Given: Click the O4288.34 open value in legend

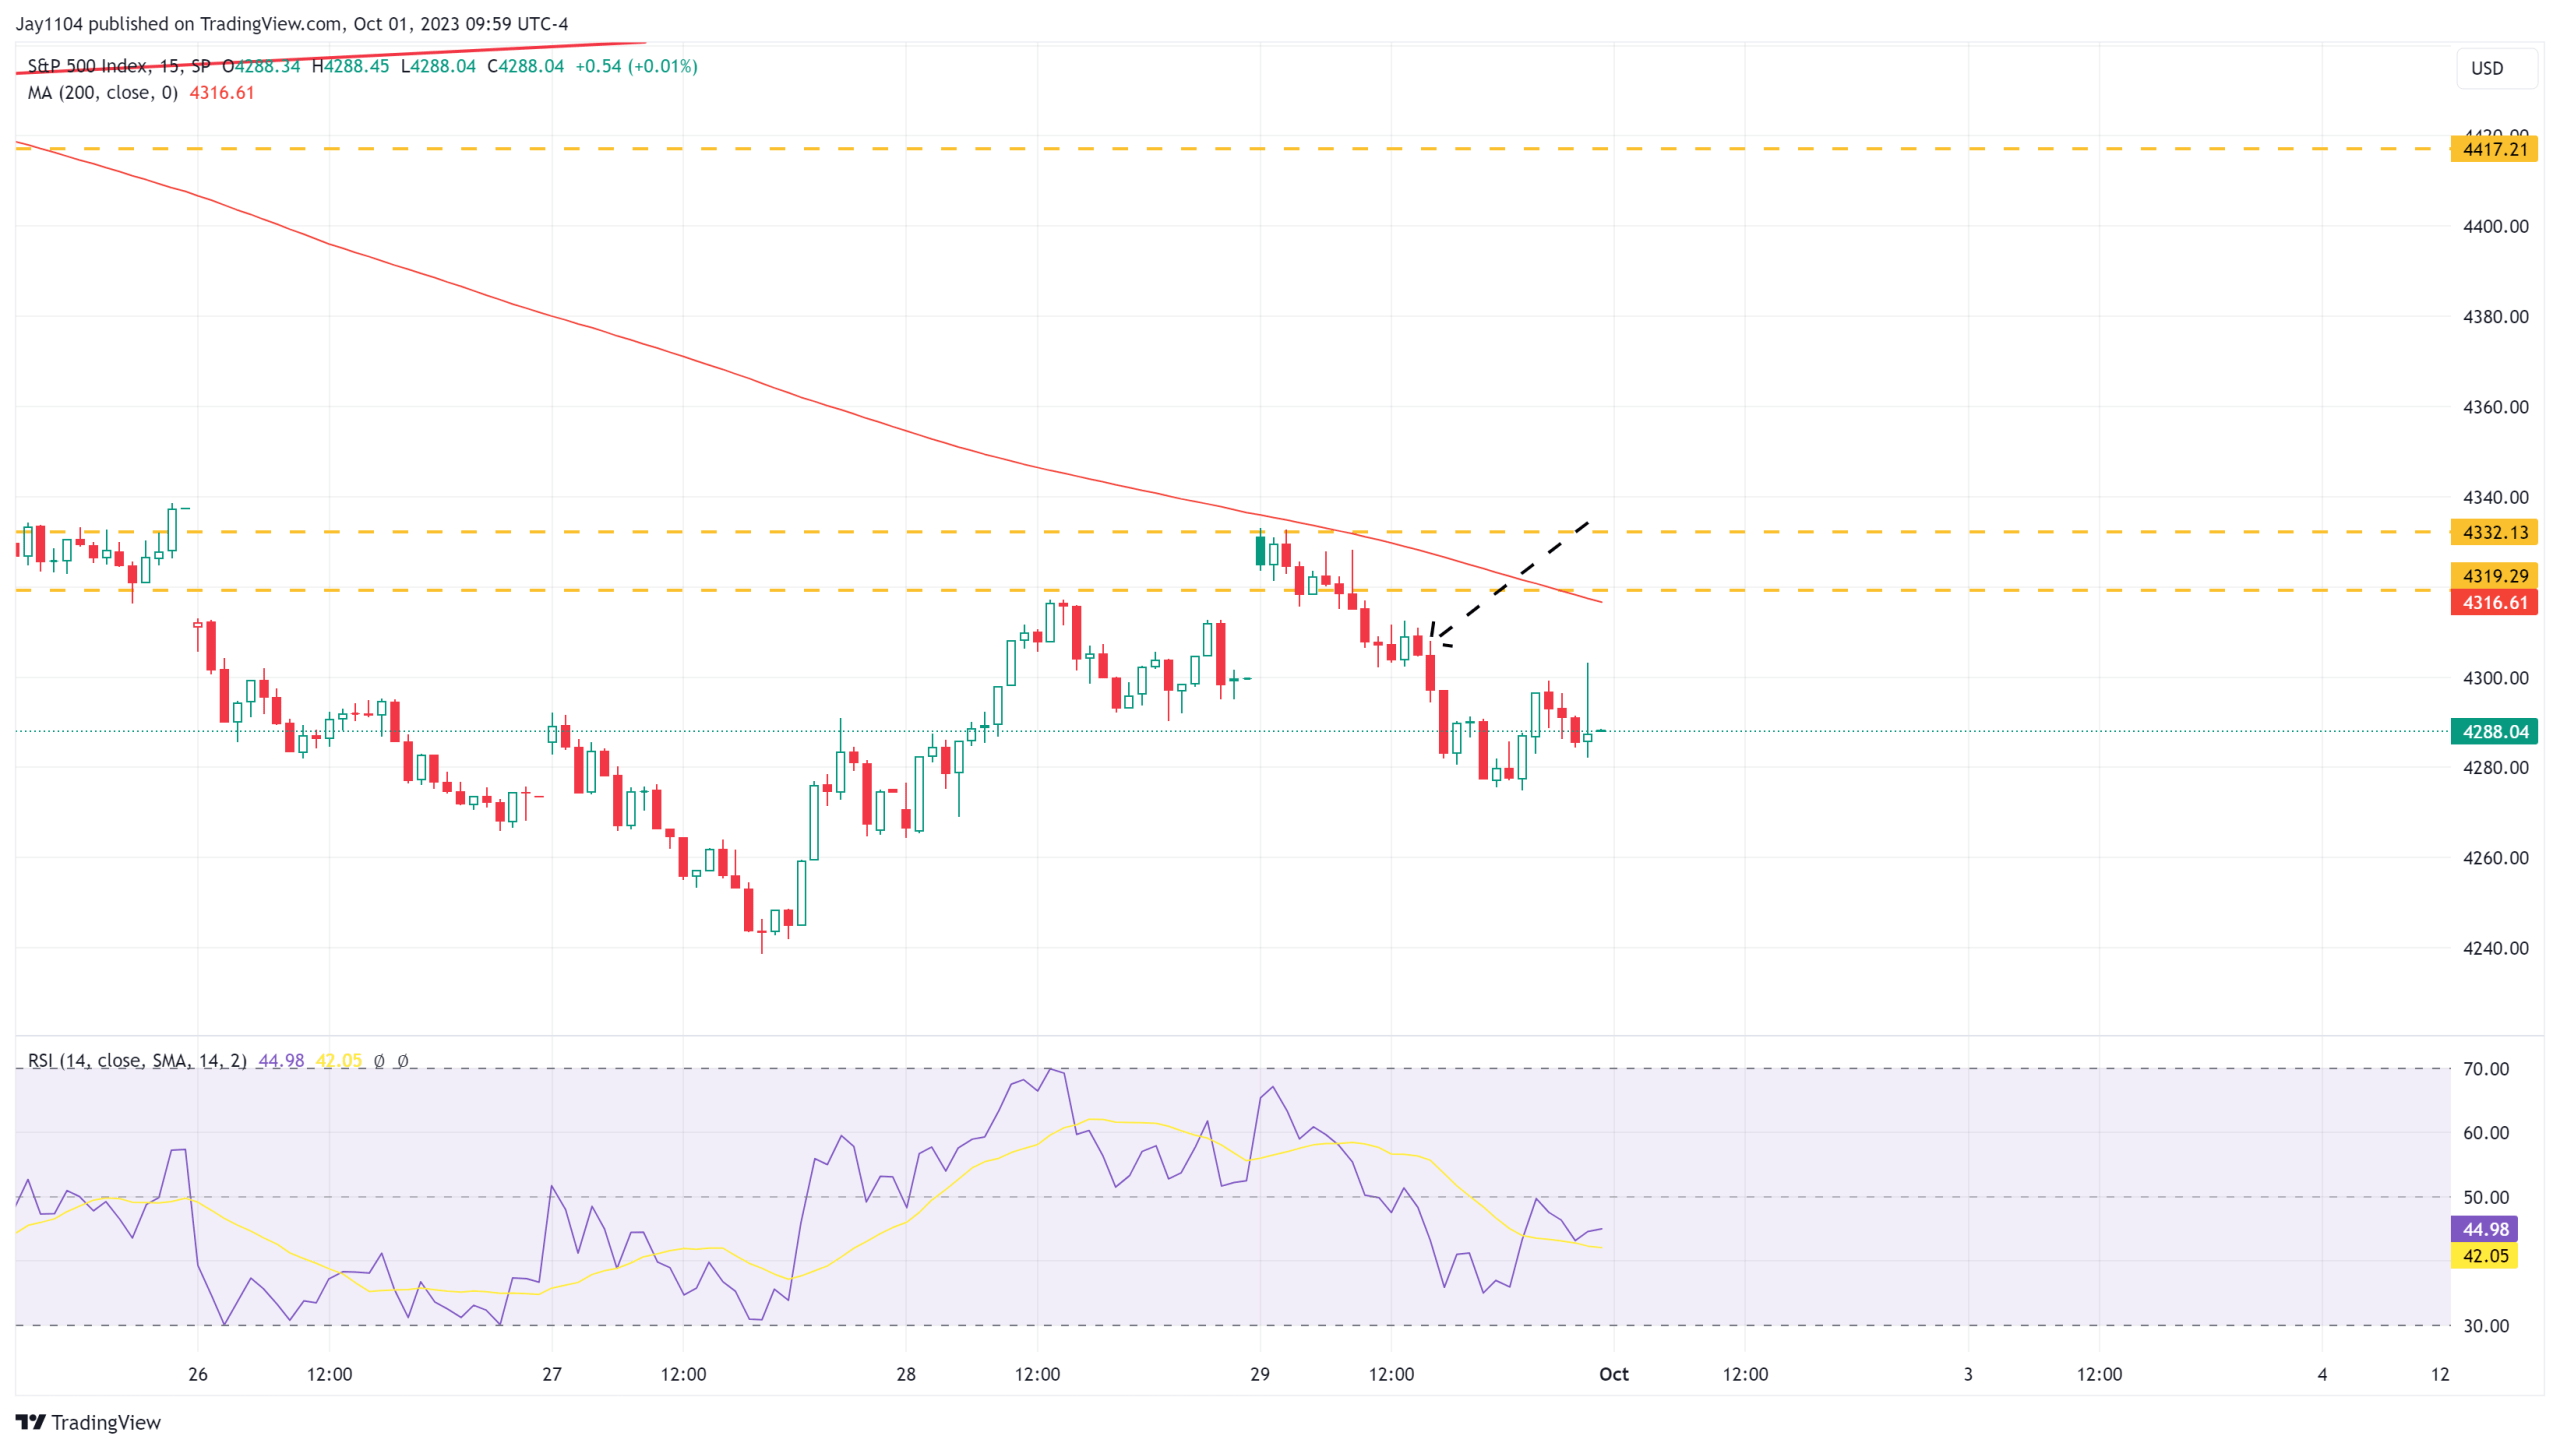Looking at the screenshot, I should pyautogui.click(x=261, y=66).
